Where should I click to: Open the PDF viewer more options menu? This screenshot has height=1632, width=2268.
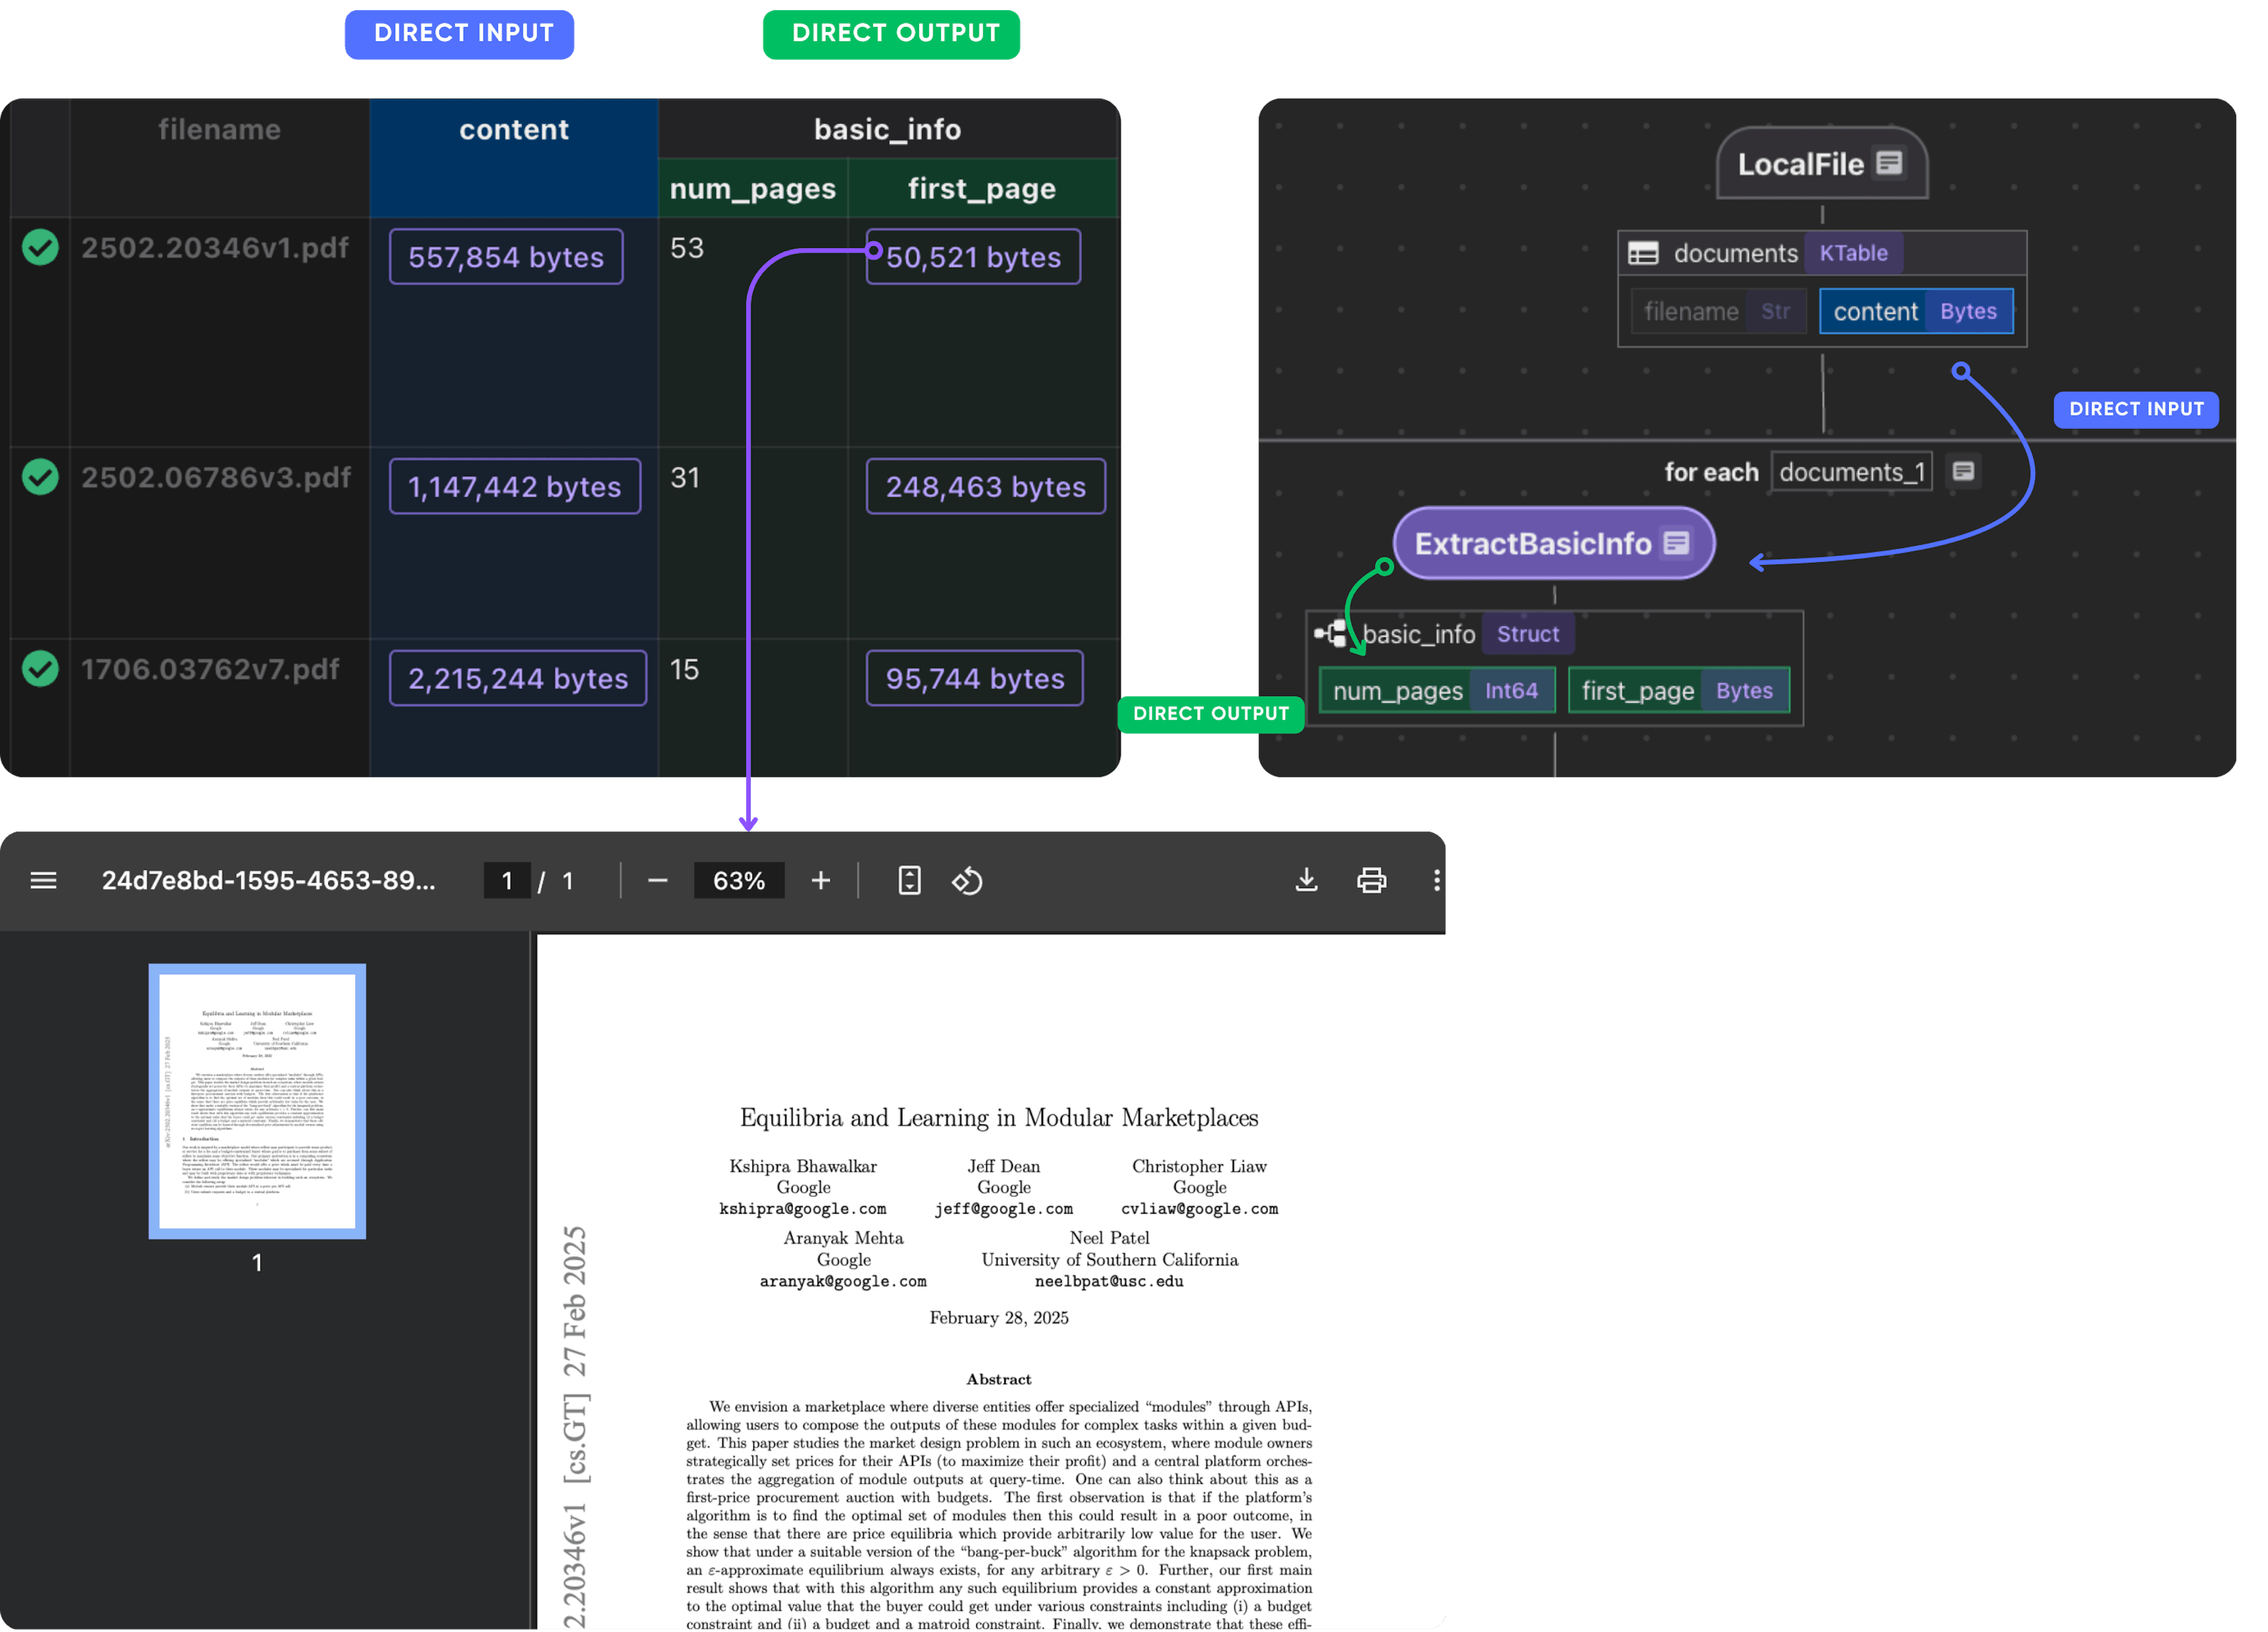(x=1436, y=880)
